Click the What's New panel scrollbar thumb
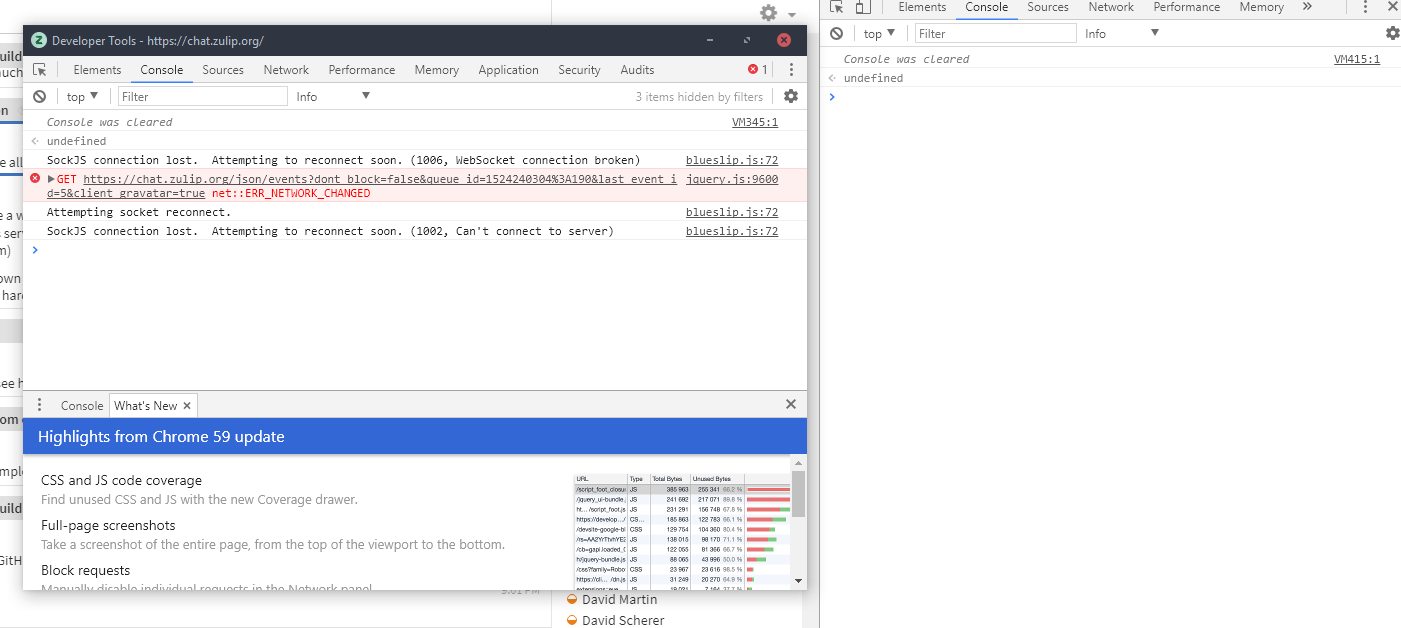1401x628 pixels. point(798,494)
